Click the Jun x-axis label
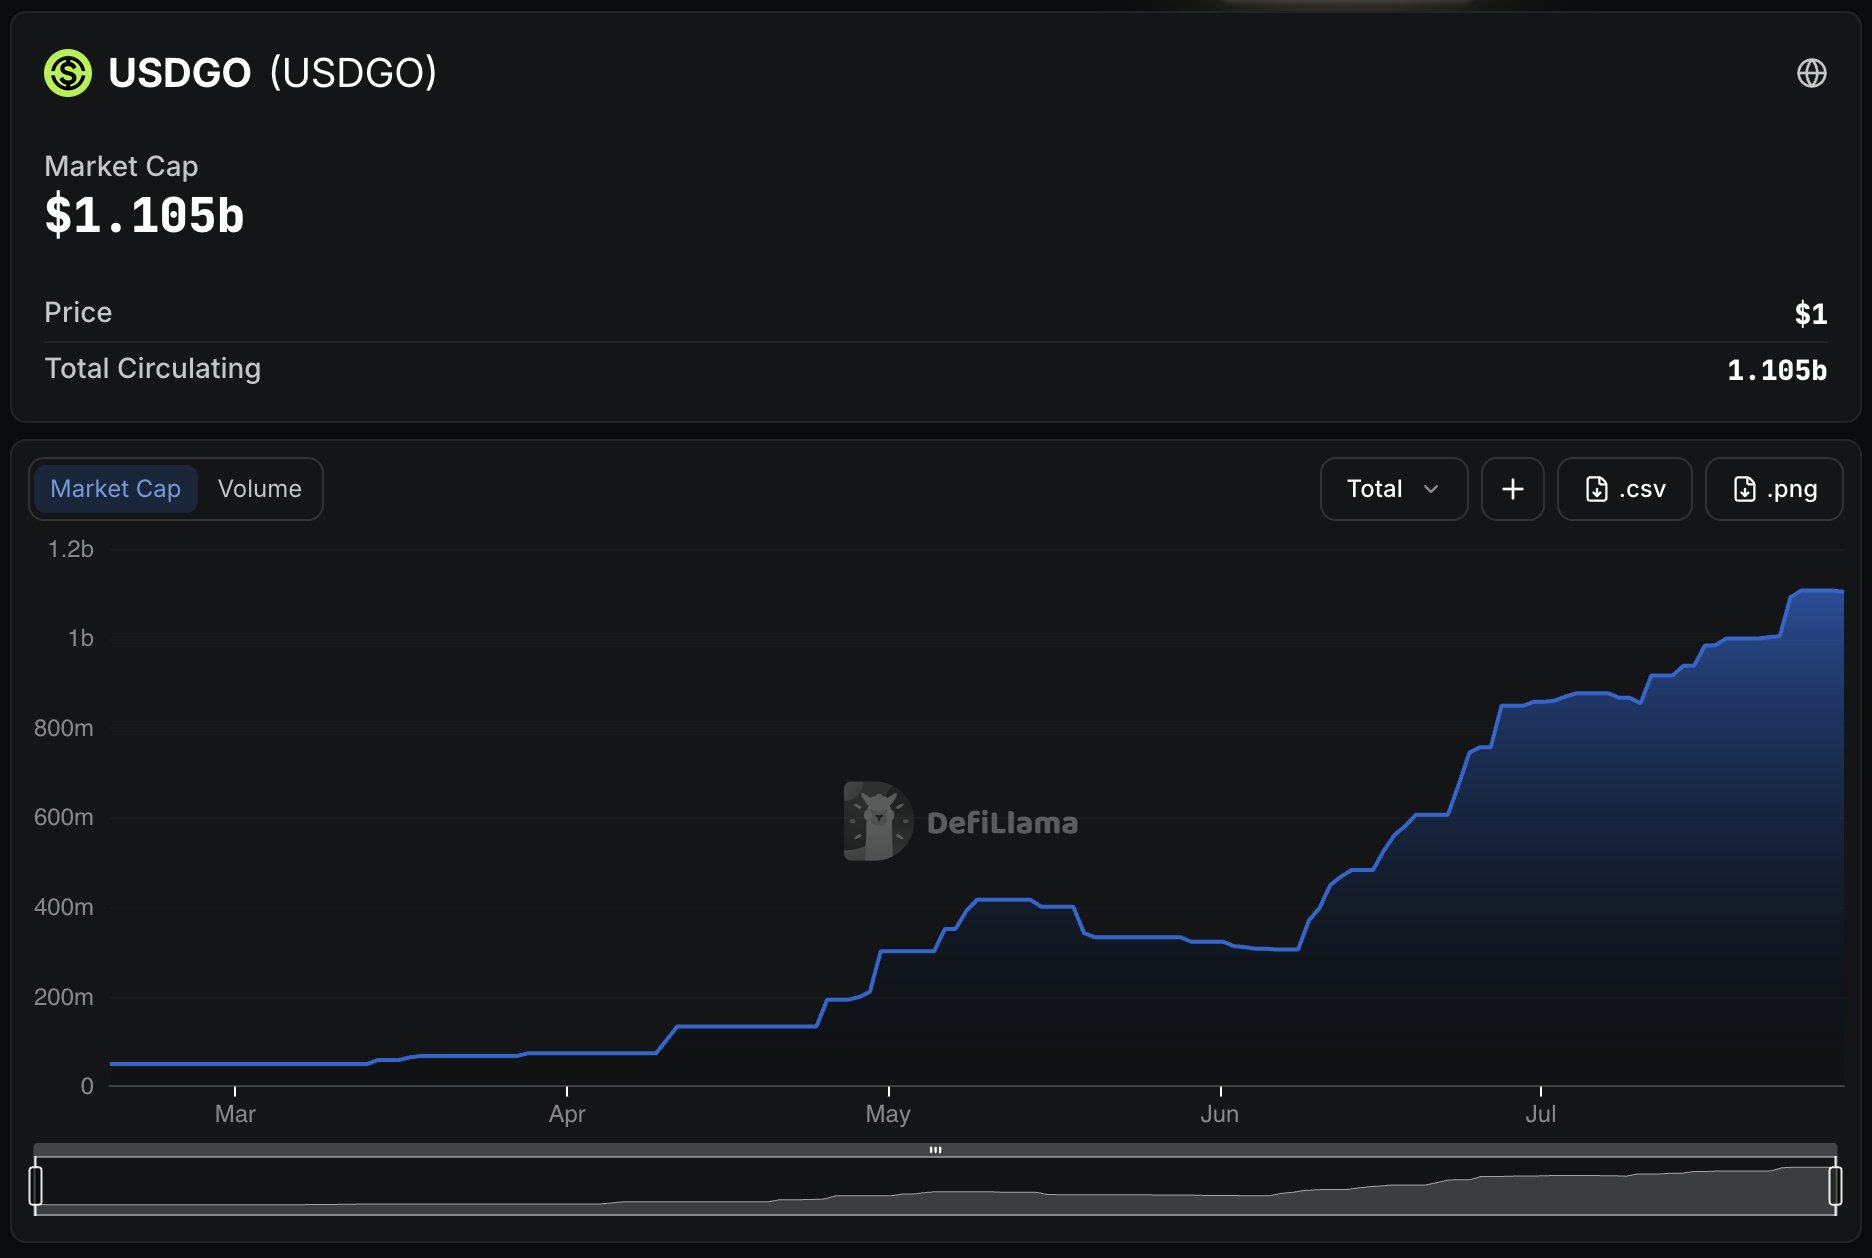Viewport: 1872px width, 1258px height. coord(1220,1114)
